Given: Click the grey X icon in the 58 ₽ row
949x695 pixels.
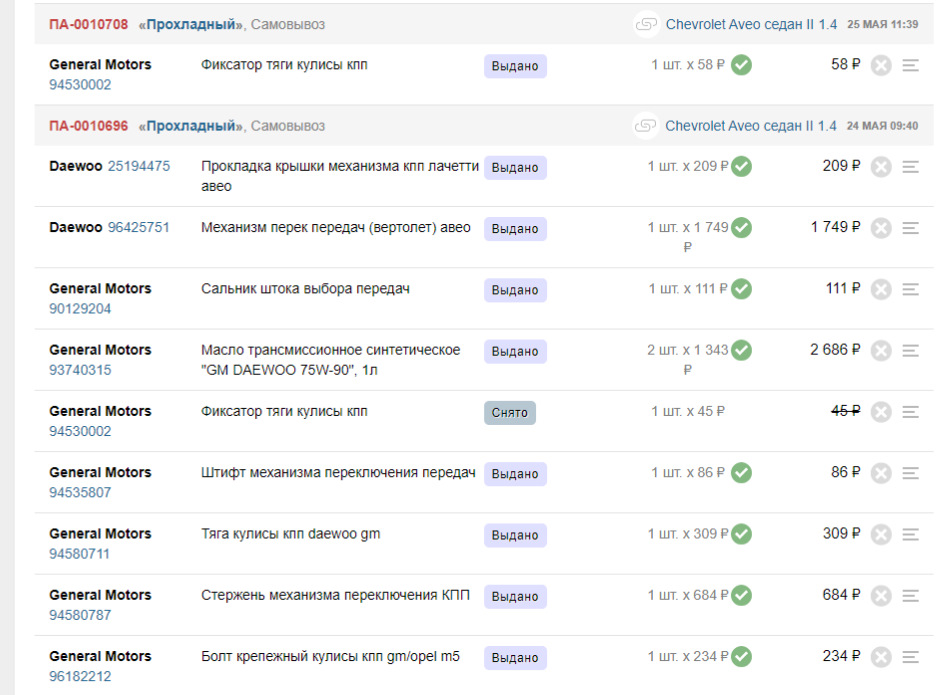Looking at the screenshot, I should click(x=881, y=65).
